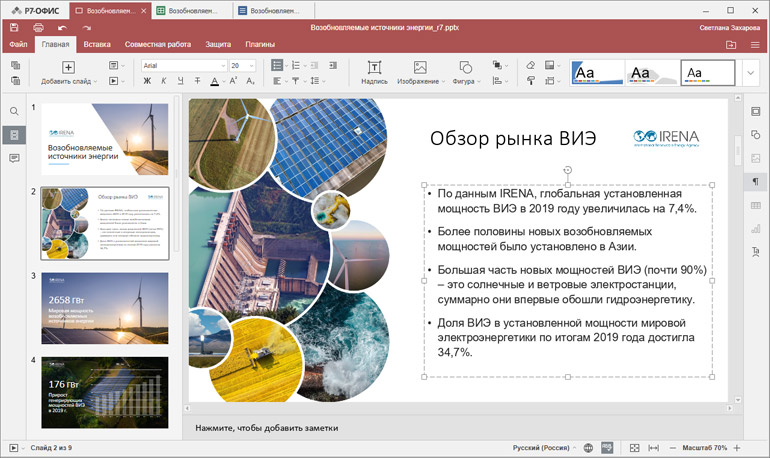Switch to the Вставка tab

97,45
